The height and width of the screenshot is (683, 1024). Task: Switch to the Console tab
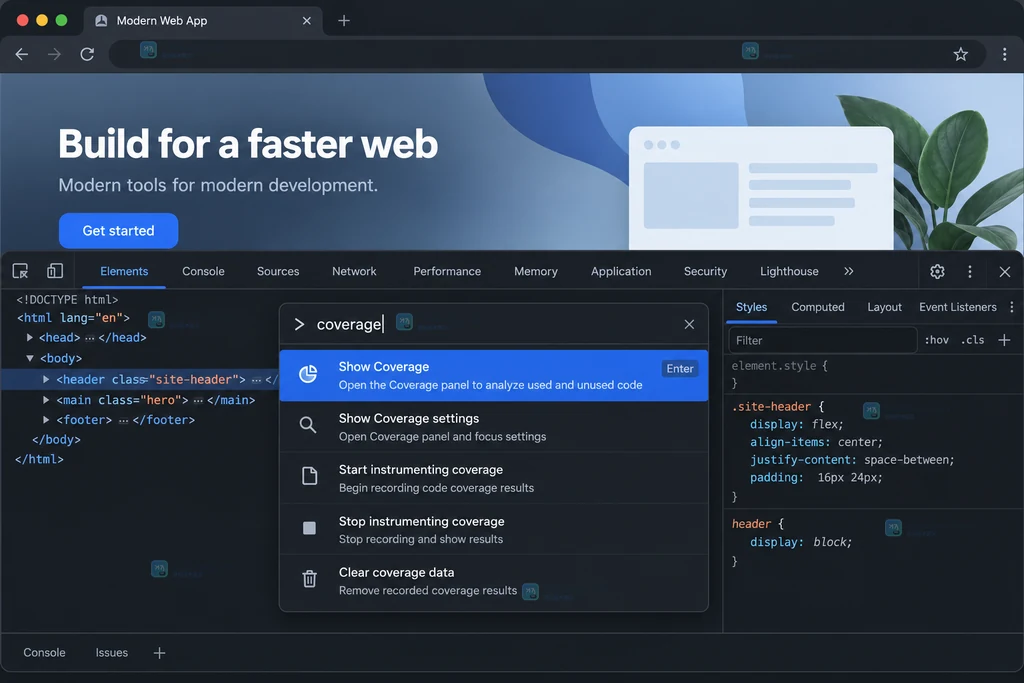click(203, 271)
